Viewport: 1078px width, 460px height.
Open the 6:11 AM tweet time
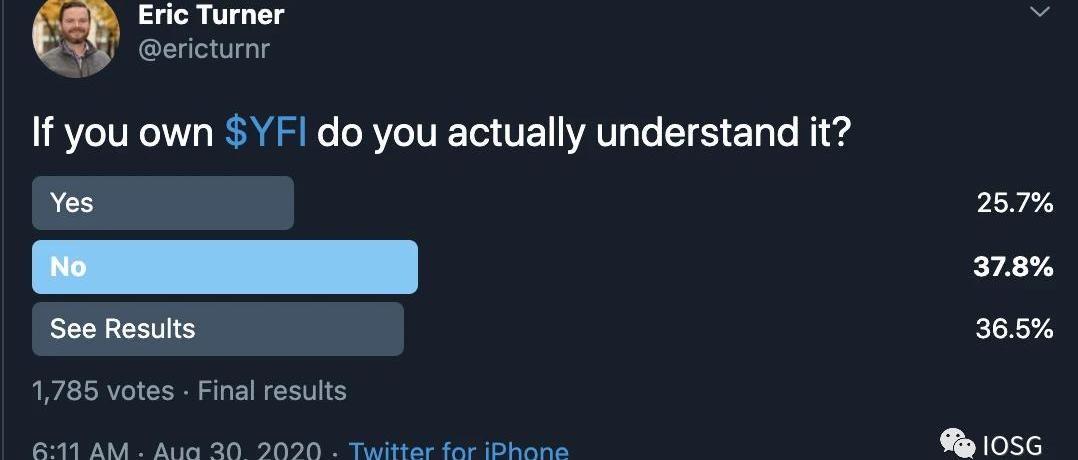pos(80,451)
